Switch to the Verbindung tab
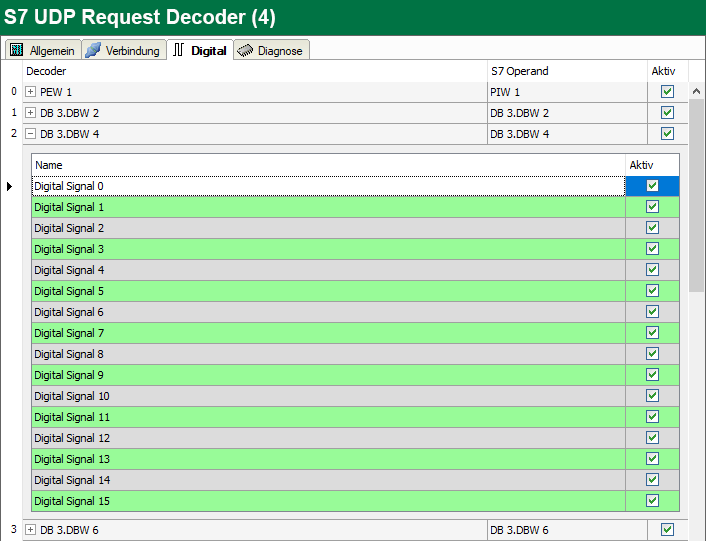706x541 pixels. click(124, 50)
